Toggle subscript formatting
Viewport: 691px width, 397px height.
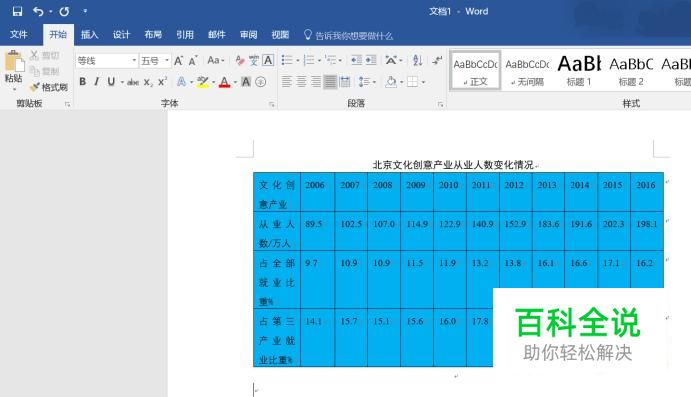coord(148,82)
